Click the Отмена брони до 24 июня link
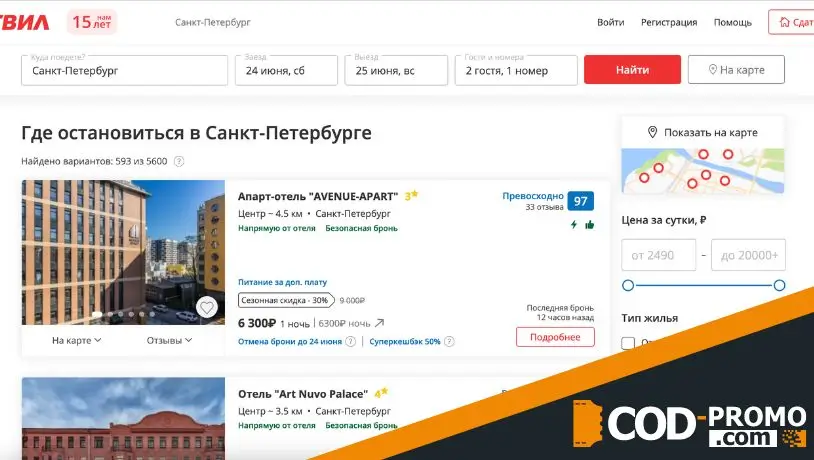This screenshot has width=814, height=460. coord(290,342)
